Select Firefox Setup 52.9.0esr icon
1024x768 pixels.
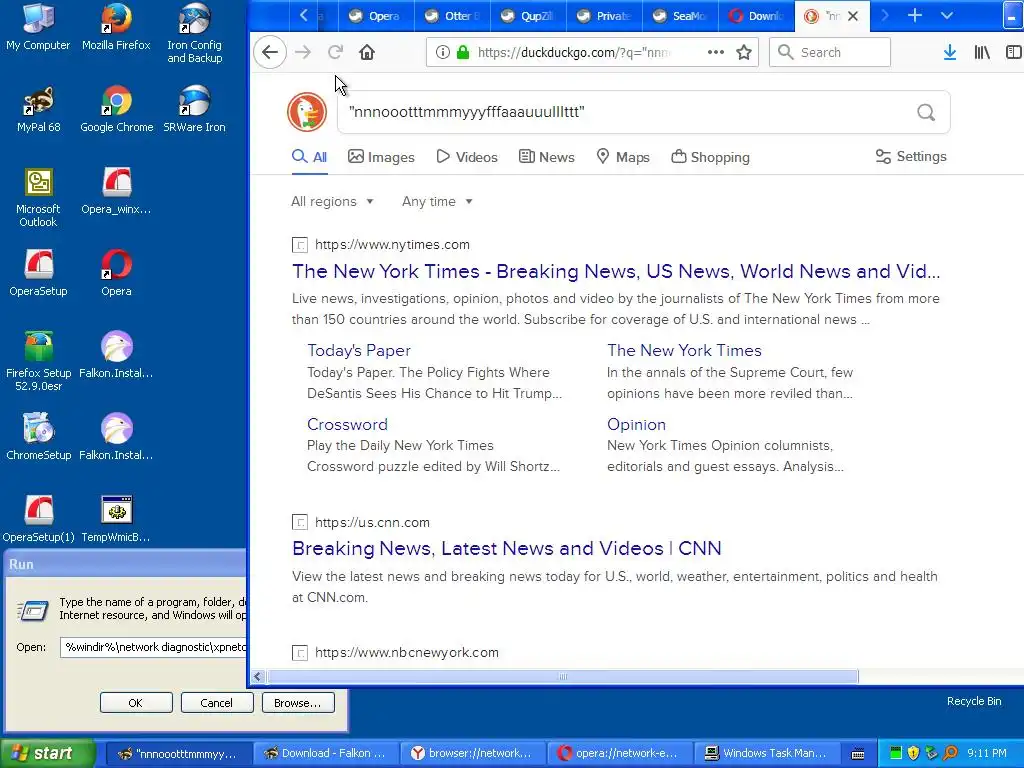[x=38, y=361]
